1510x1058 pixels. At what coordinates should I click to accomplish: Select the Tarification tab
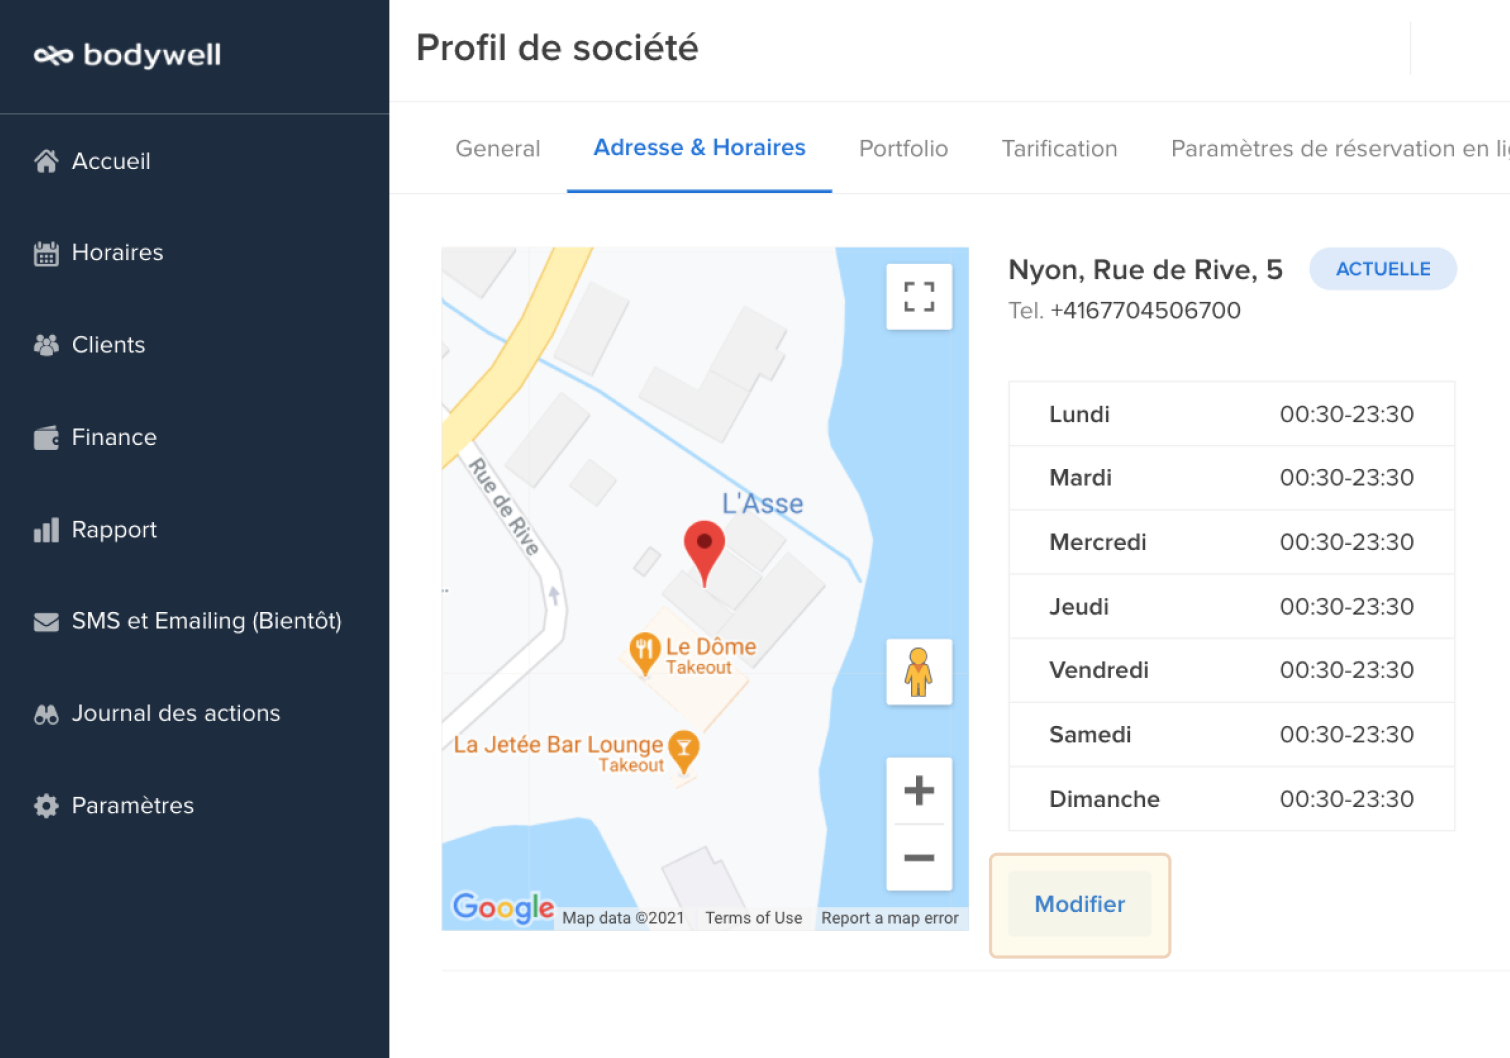coord(1059,149)
